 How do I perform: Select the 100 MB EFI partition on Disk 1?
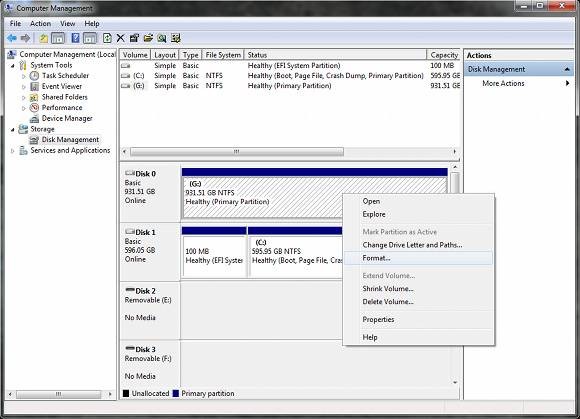(214, 252)
